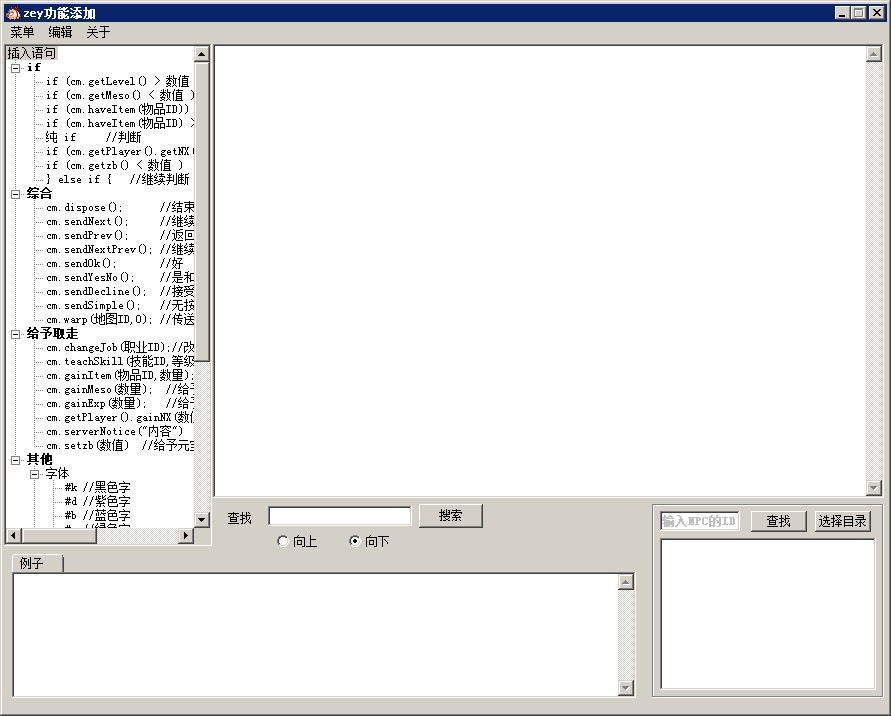Collapse the 给予取走 tree node

pos(16,334)
